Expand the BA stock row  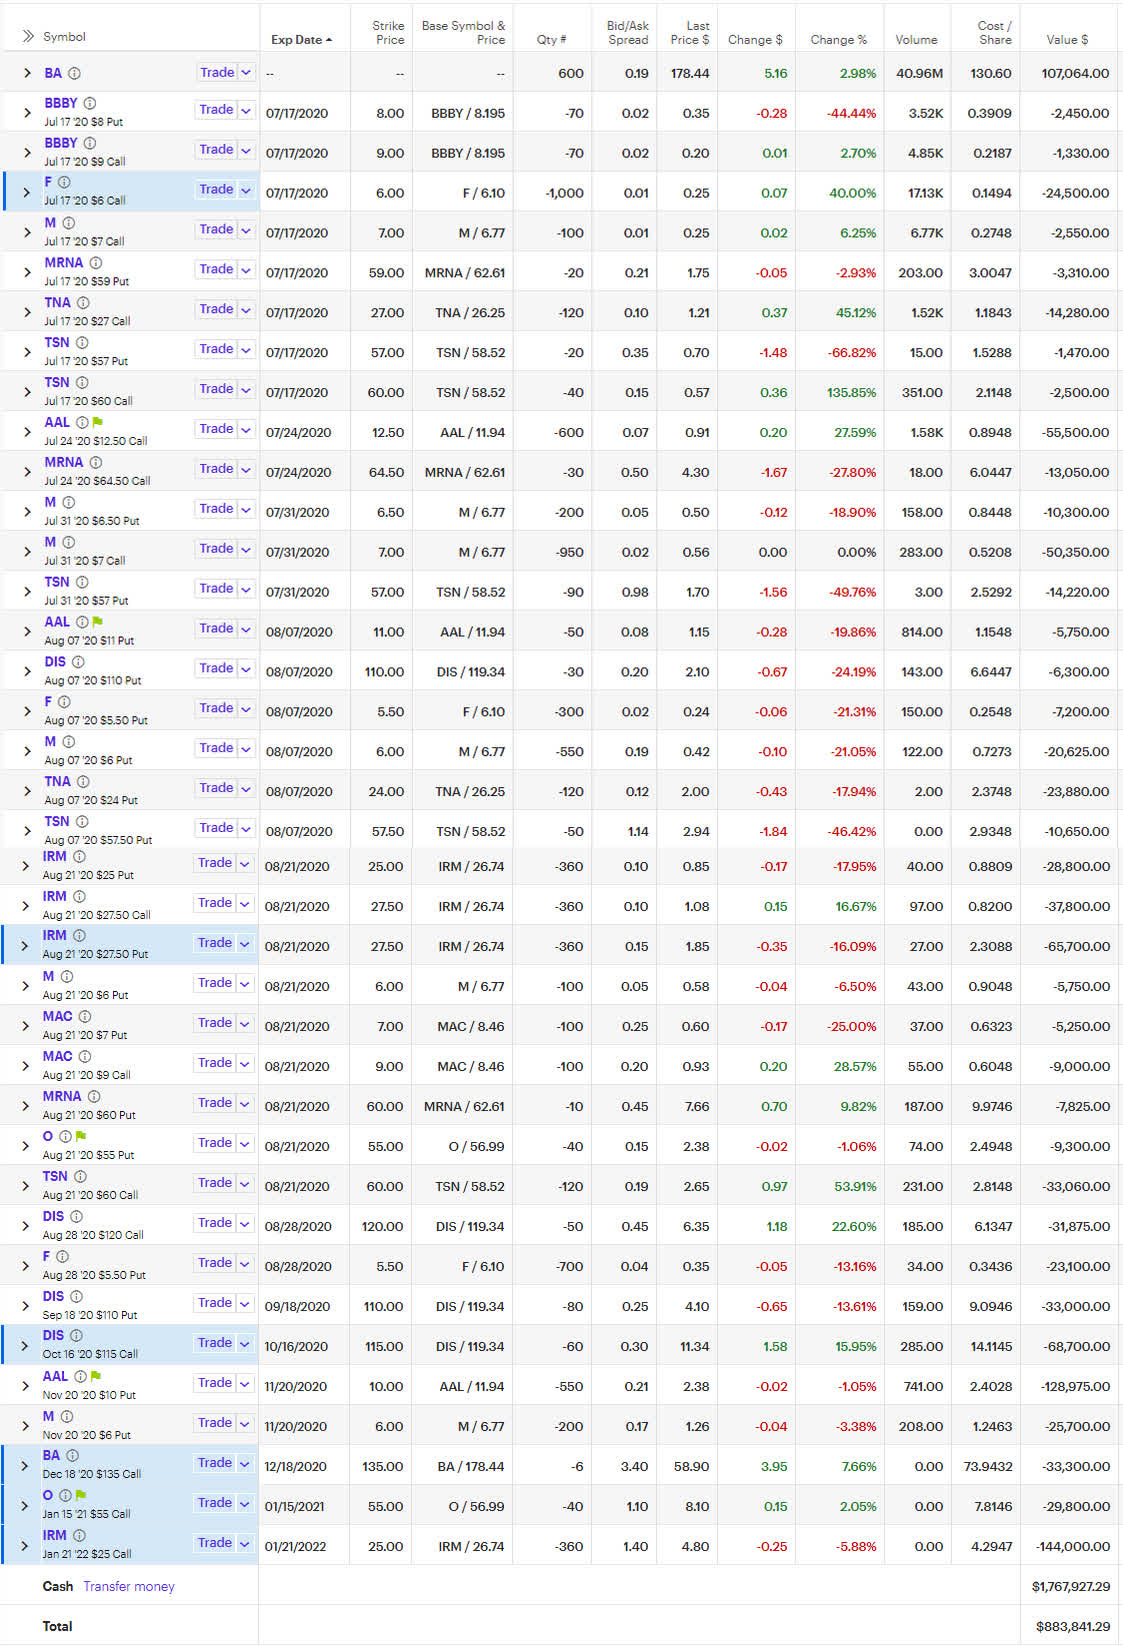pyautogui.click(x=27, y=73)
